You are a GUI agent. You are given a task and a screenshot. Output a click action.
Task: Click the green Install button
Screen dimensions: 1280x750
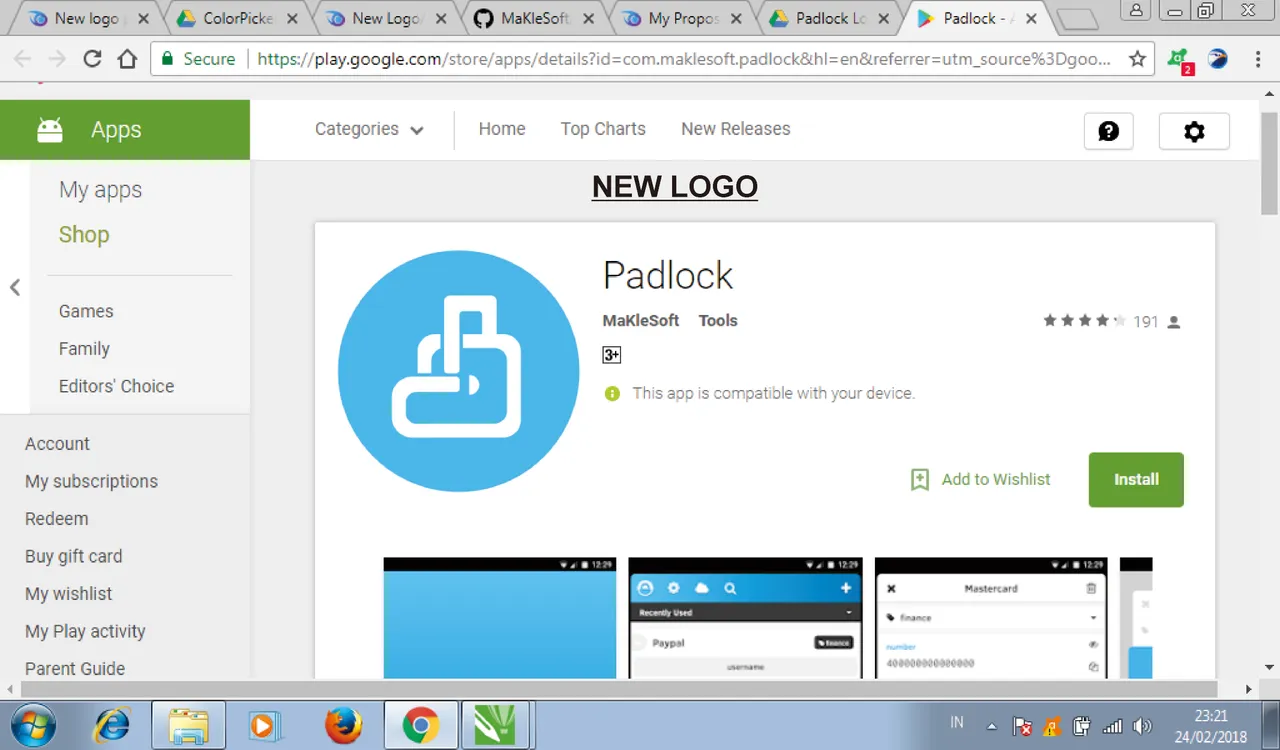pyautogui.click(x=1136, y=480)
